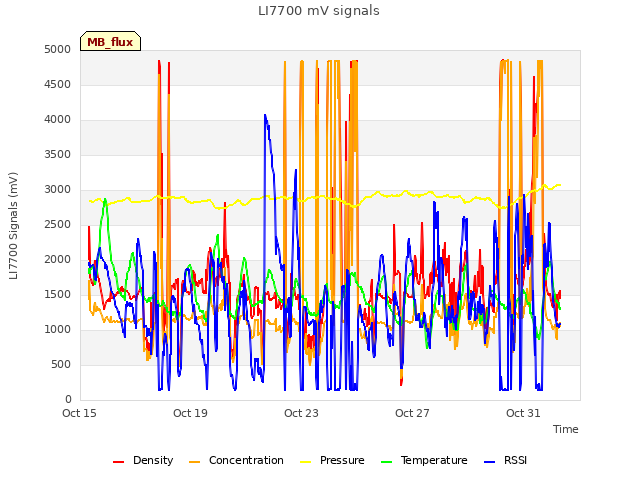
Task: Click the 3000 y-axis tick label
Action: click(x=58, y=189)
